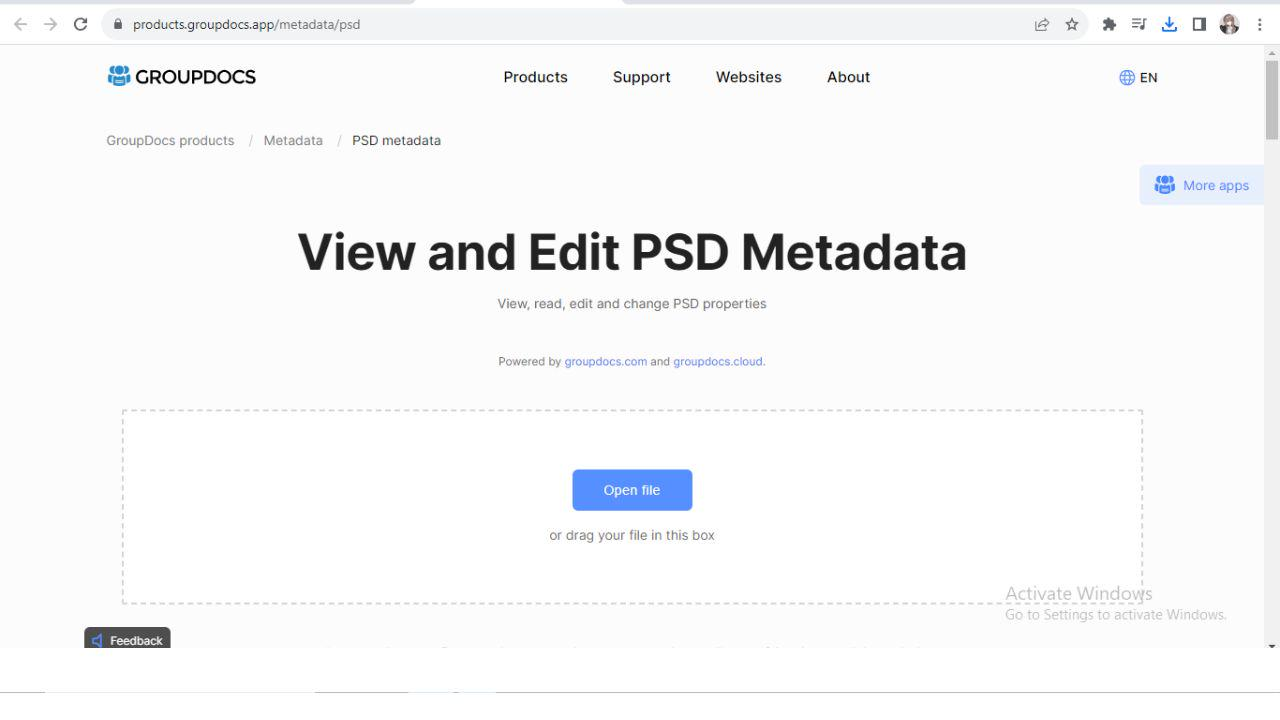
Task: Open the EN language selector
Action: (1138, 77)
